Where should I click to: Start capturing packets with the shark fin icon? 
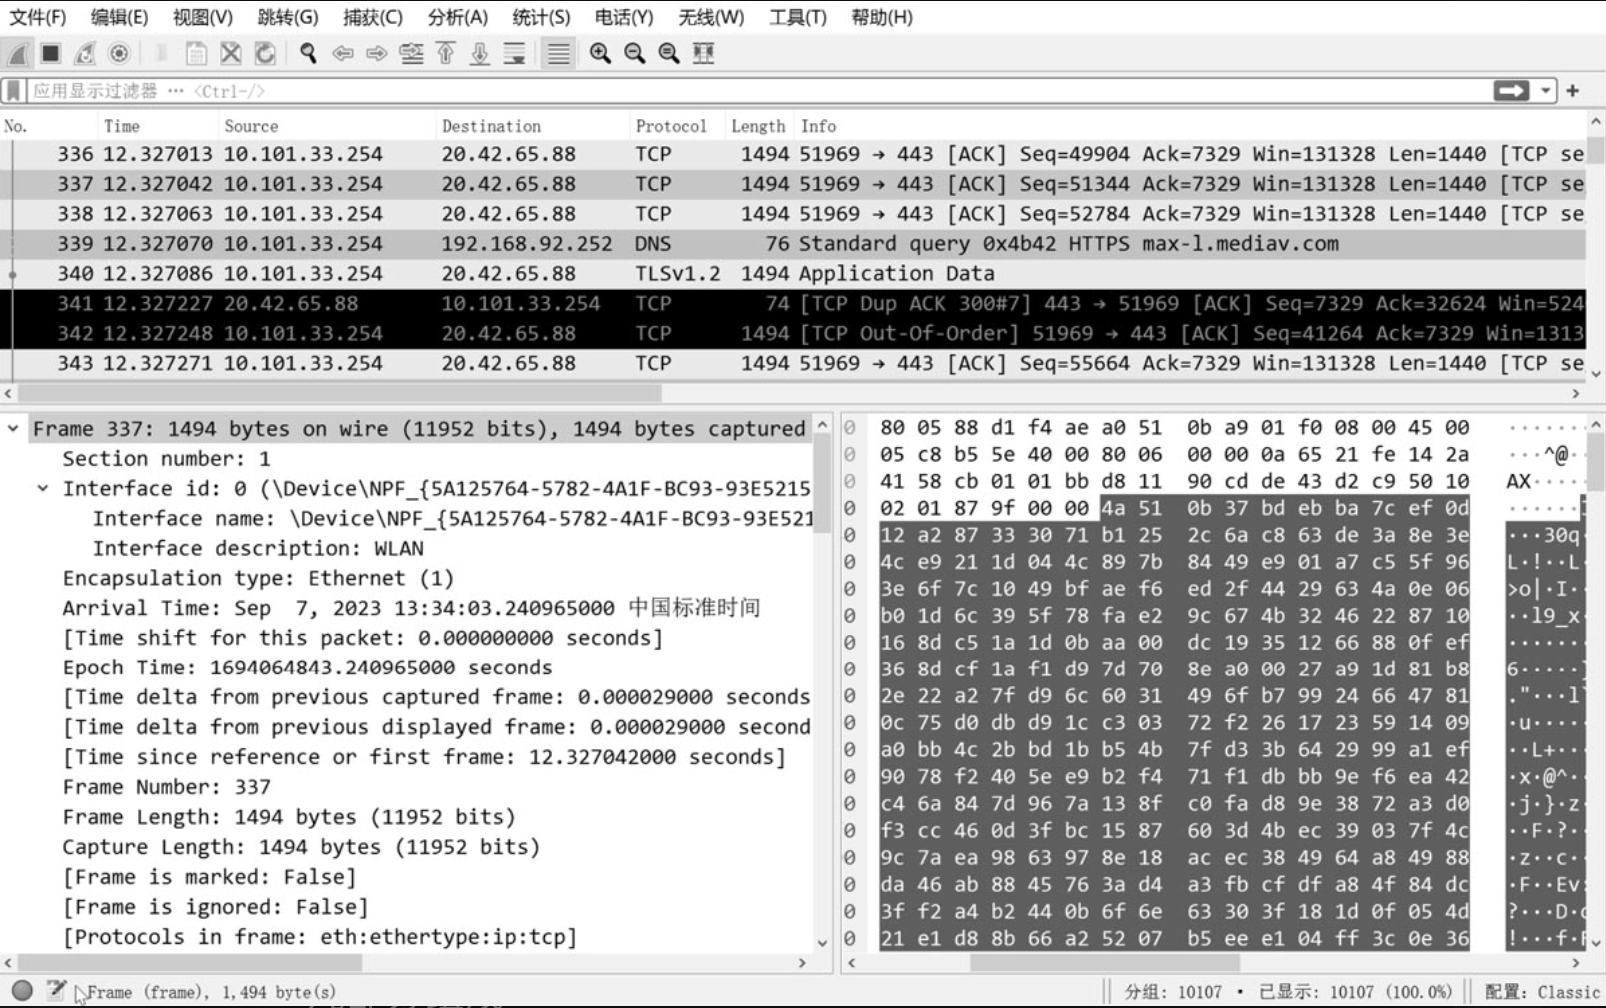pos(17,54)
